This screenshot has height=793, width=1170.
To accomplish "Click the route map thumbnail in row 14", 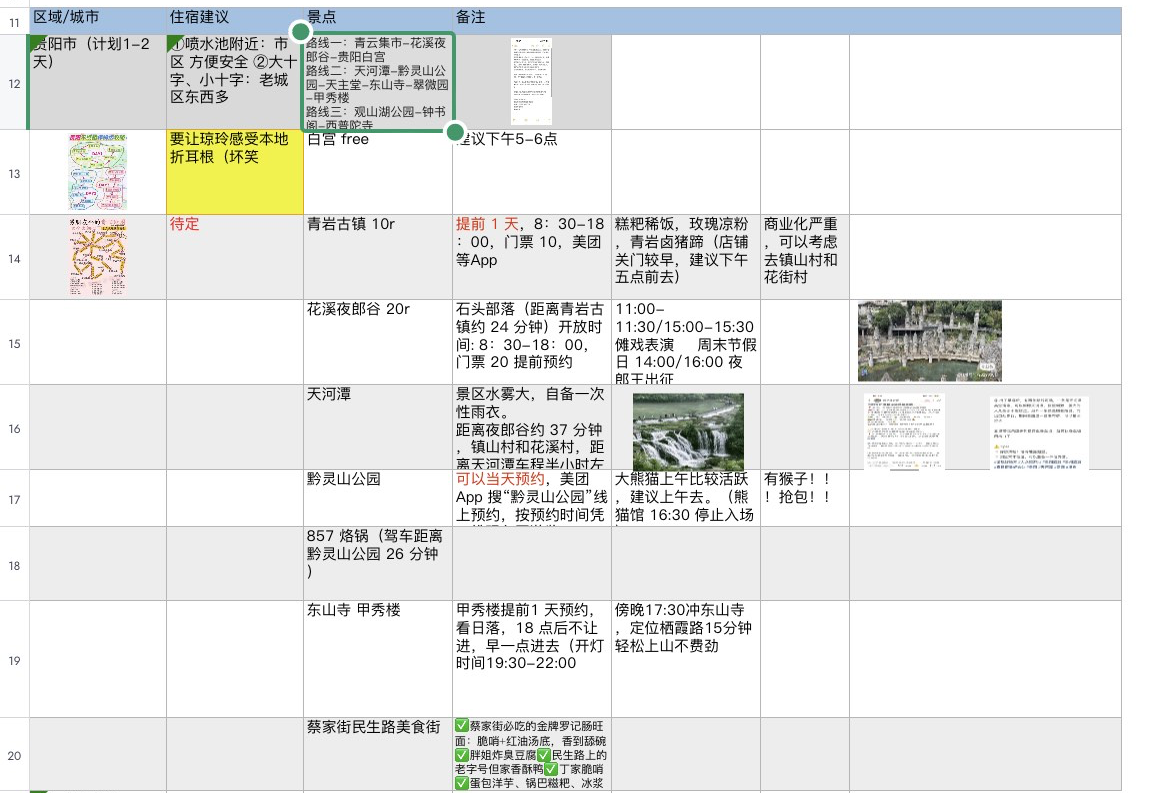I will pyautogui.click(x=98, y=257).
